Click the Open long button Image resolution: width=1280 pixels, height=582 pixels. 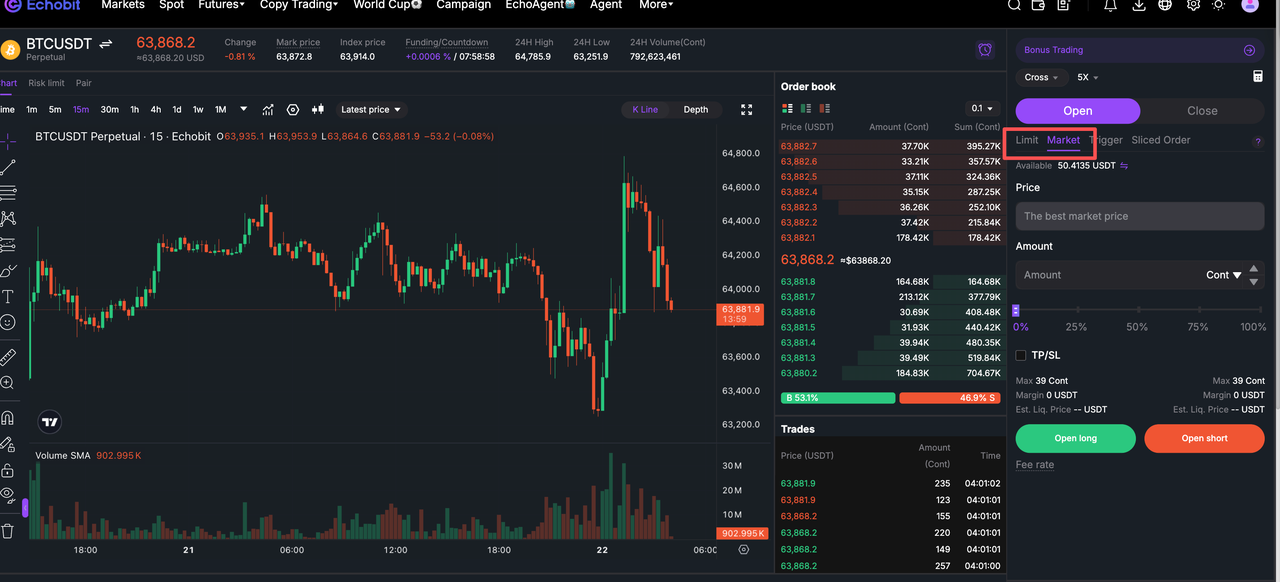click(x=1076, y=438)
